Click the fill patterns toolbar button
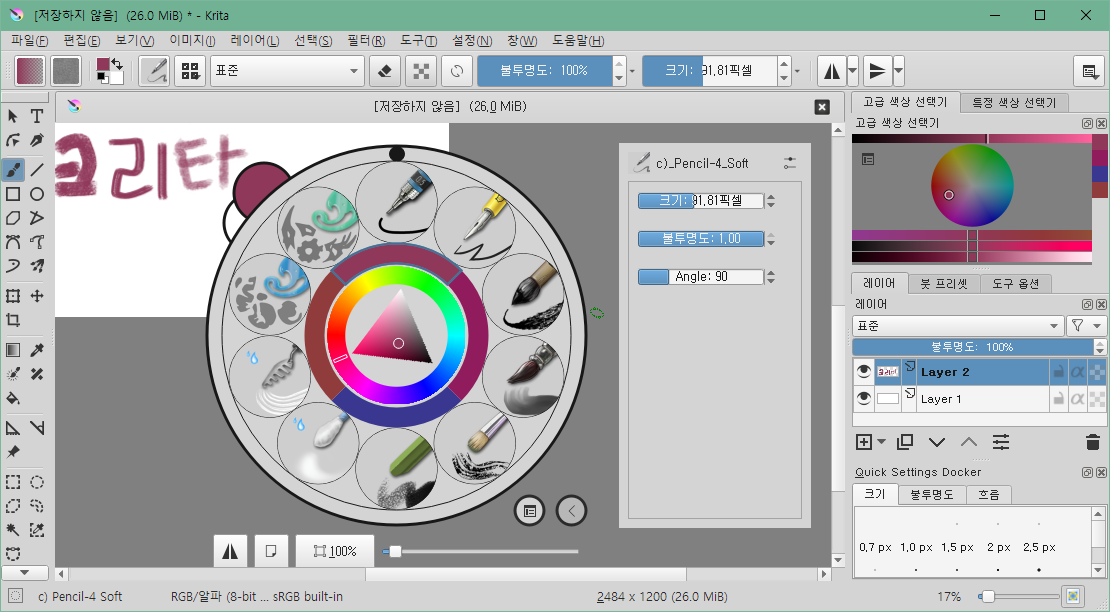The image size is (1110, 612). 66,71
